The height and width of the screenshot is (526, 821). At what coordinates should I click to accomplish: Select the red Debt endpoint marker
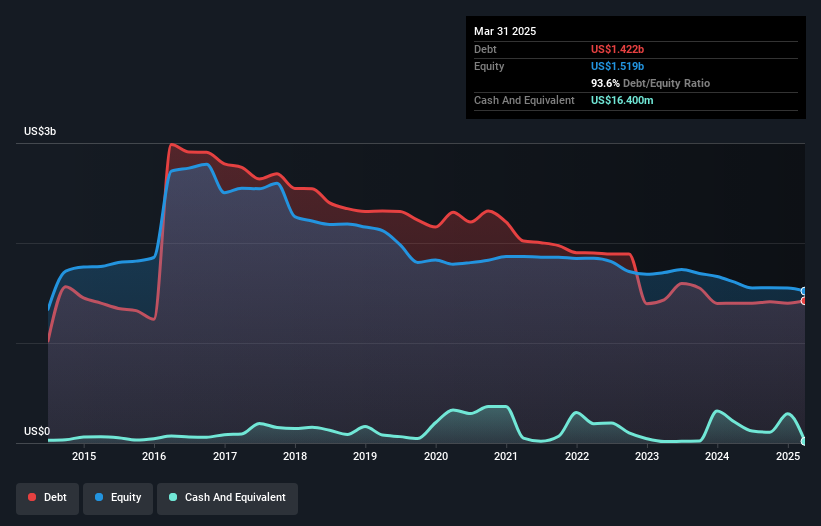point(804,301)
